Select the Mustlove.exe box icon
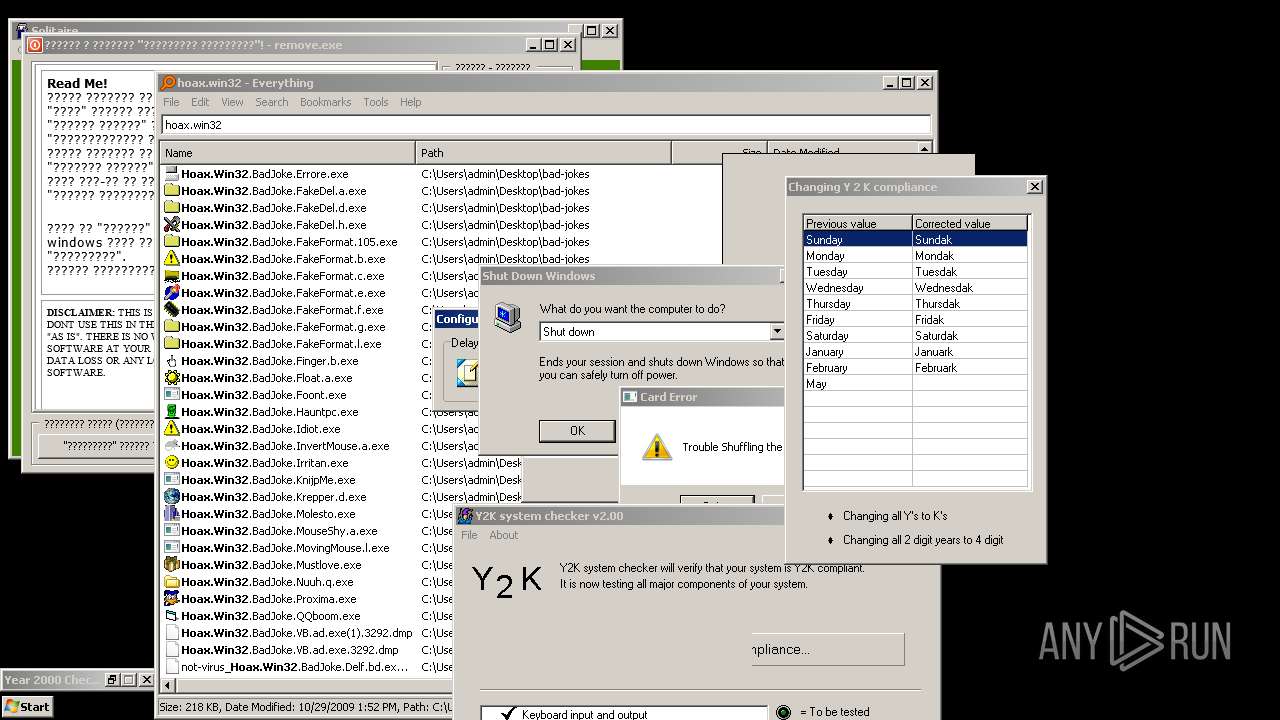This screenshot has height=720, width=1280. click(172, 565)
